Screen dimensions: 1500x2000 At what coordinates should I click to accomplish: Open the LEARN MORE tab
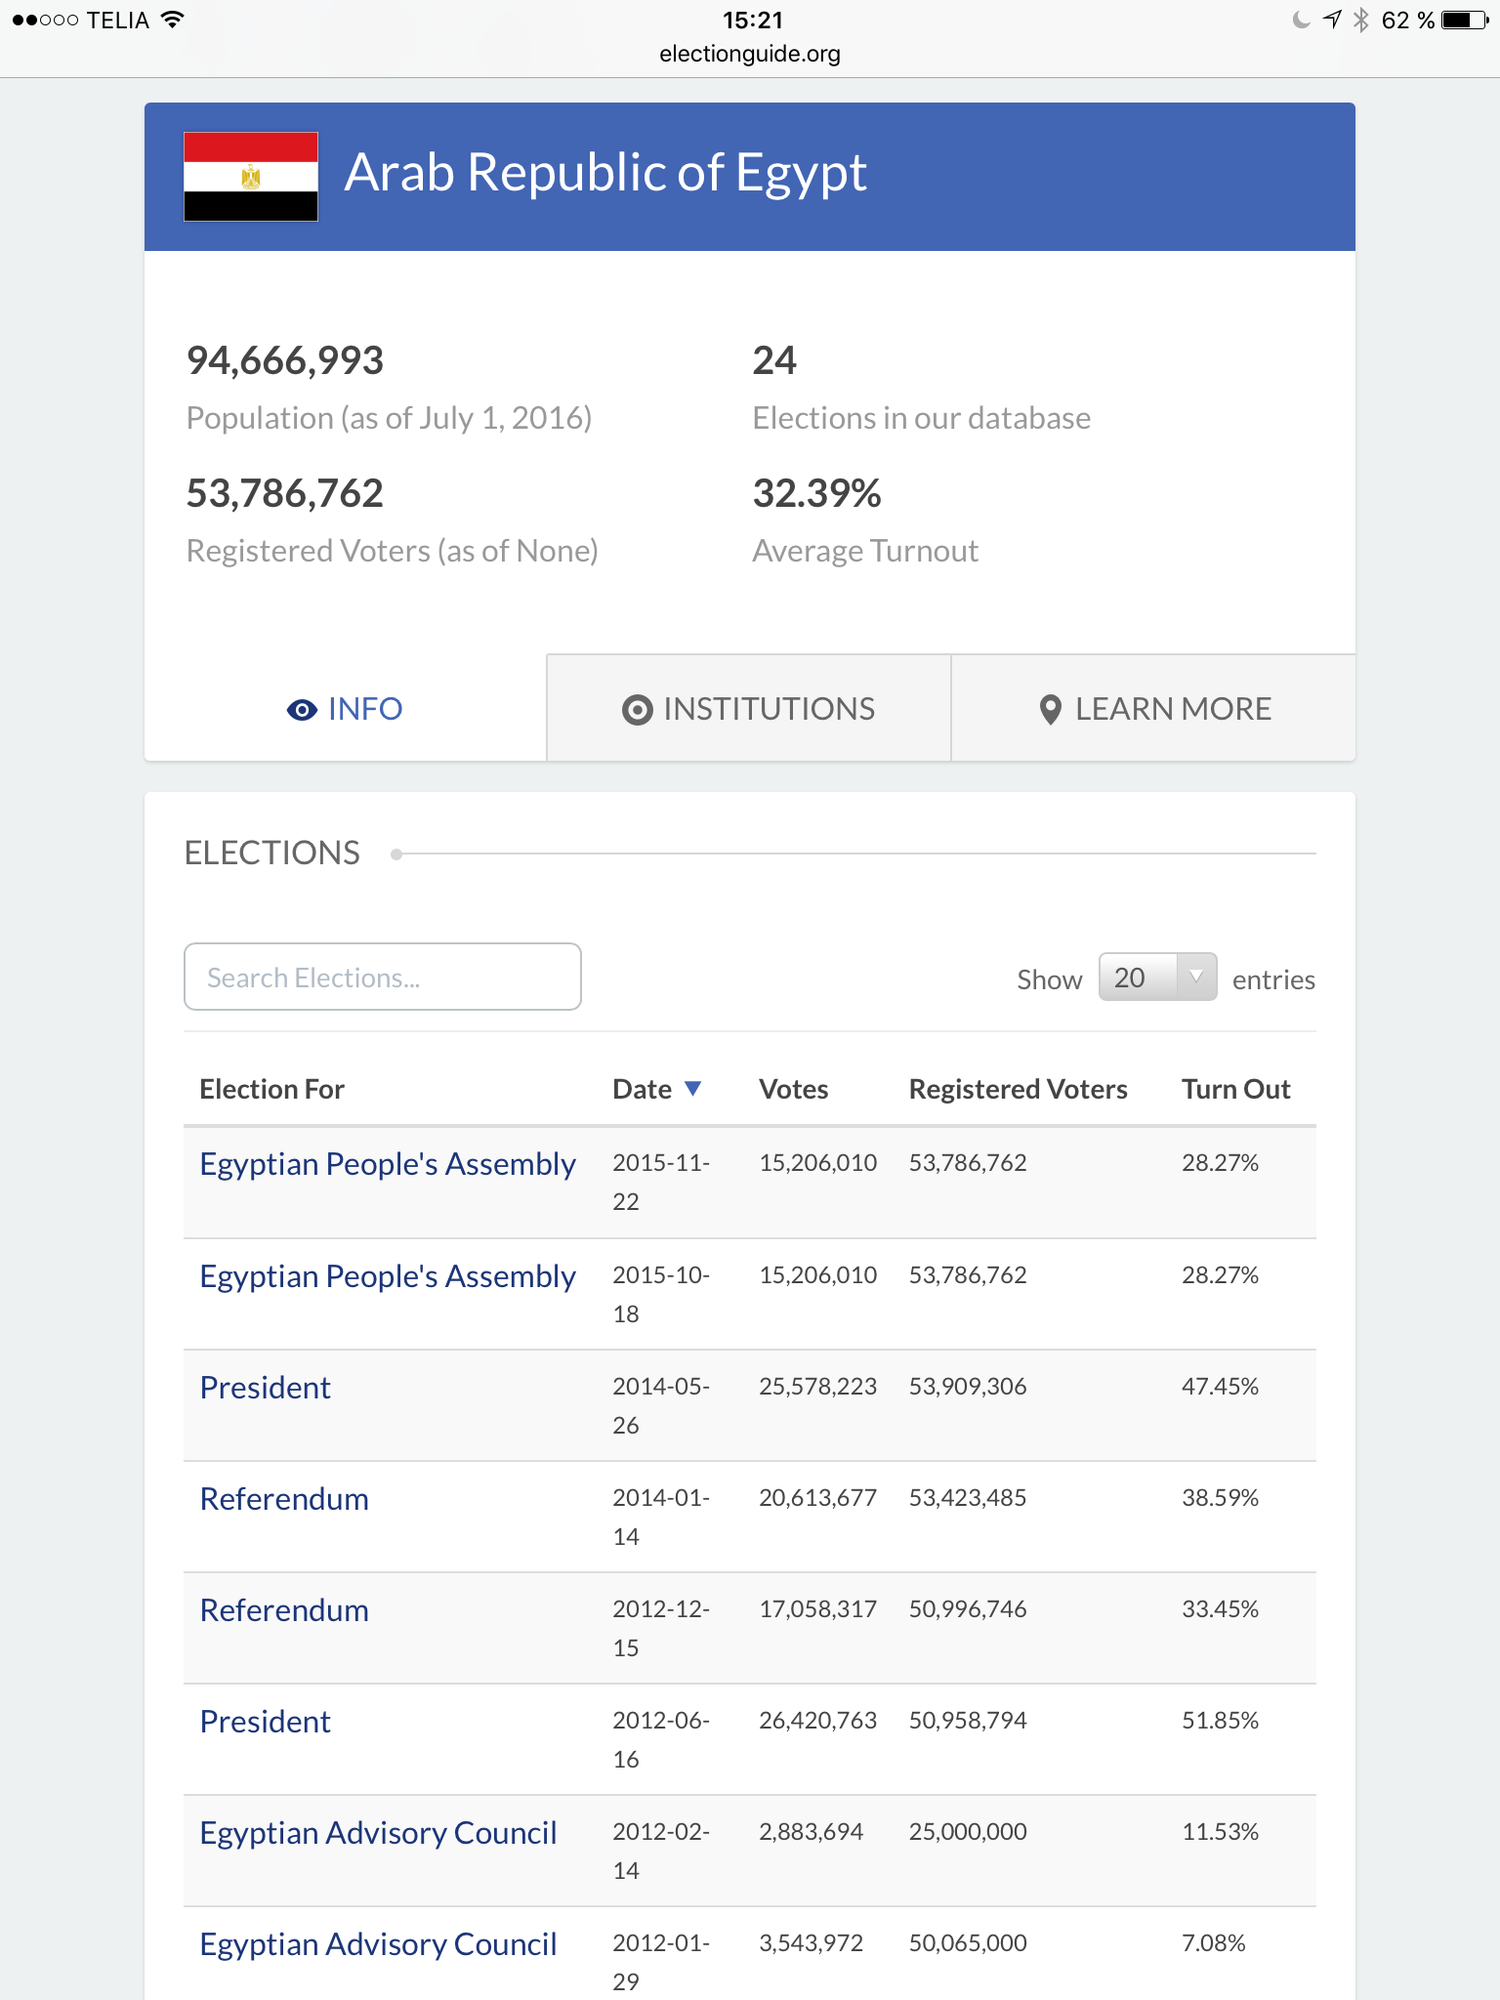coord(1154,708)
